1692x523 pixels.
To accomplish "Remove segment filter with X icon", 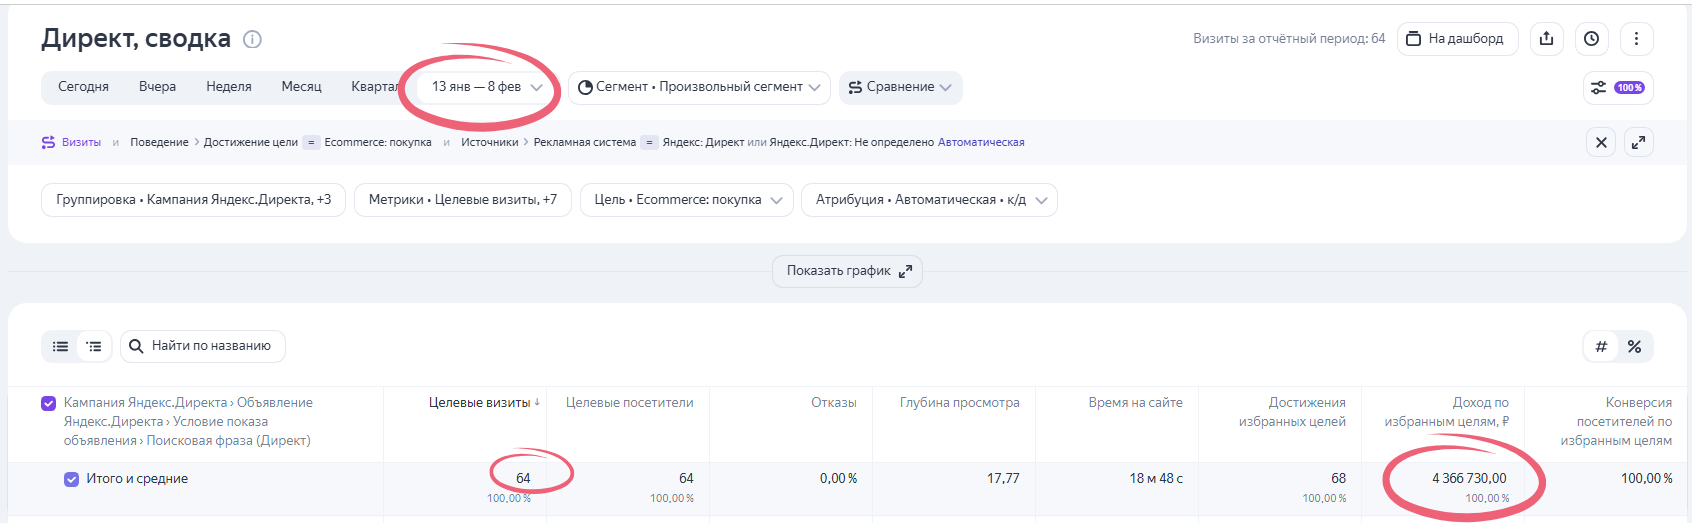I will tap(1601, 142).
